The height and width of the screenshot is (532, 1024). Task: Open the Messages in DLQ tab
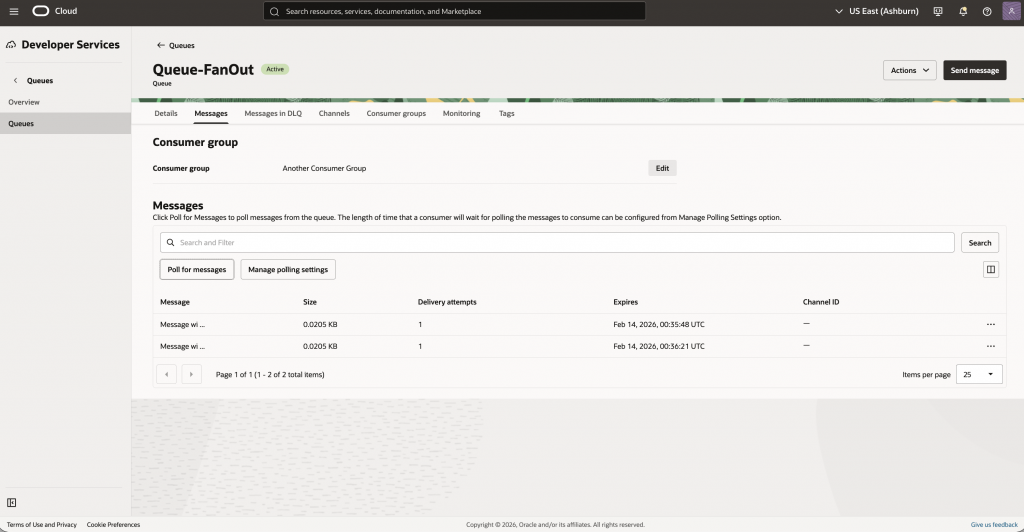(273, 113)
